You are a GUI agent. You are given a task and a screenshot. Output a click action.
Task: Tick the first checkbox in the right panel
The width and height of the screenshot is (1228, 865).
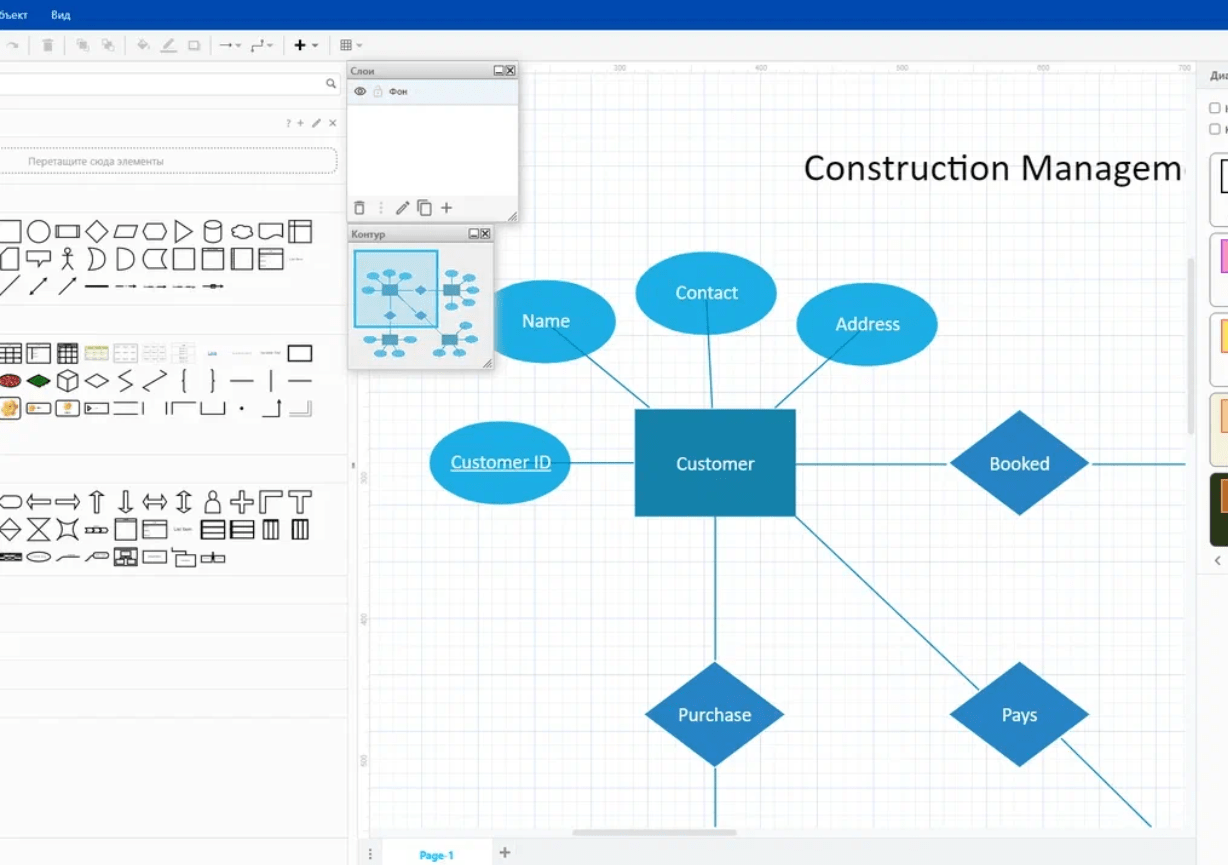click(1214, 108)
